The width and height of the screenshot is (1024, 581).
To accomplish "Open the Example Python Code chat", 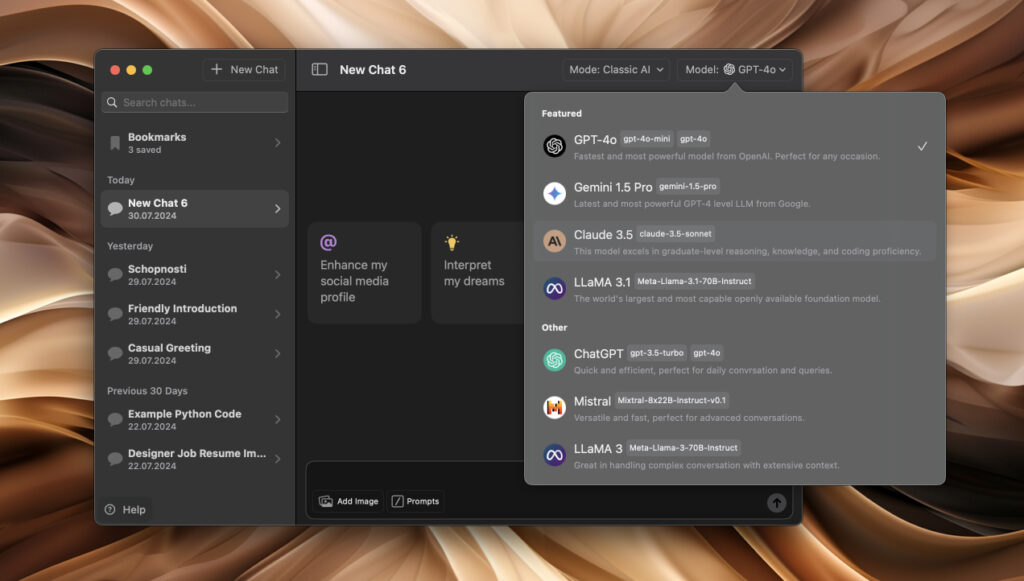I will click(195, 419).
